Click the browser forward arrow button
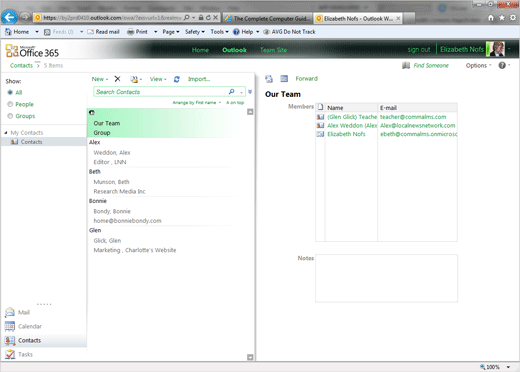This screenshot has width=520, height=372. 25,17
